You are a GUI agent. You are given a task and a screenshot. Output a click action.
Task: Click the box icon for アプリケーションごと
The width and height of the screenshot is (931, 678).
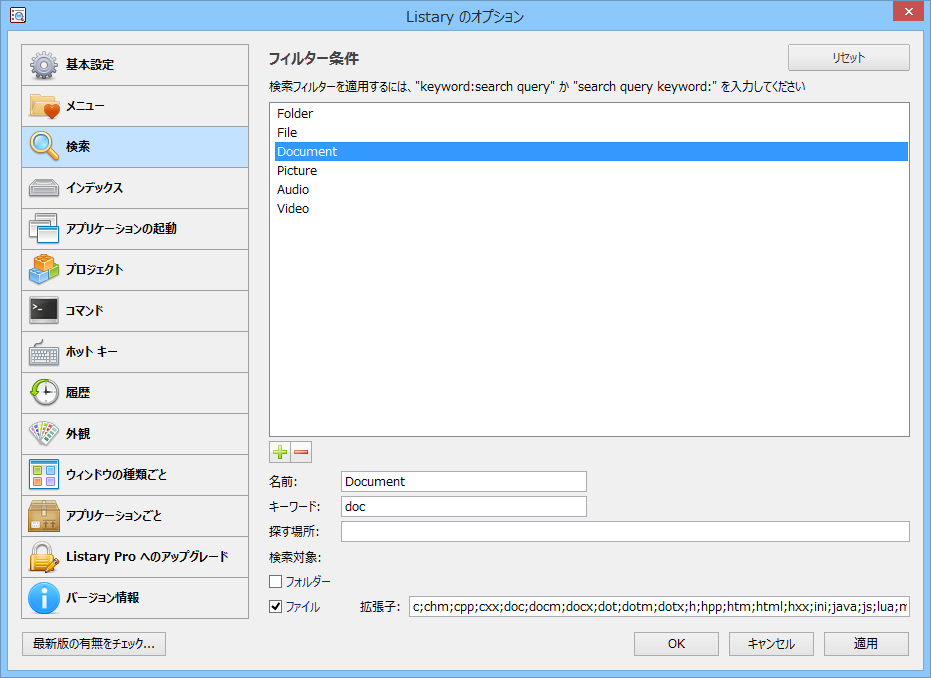click(44, 515)
